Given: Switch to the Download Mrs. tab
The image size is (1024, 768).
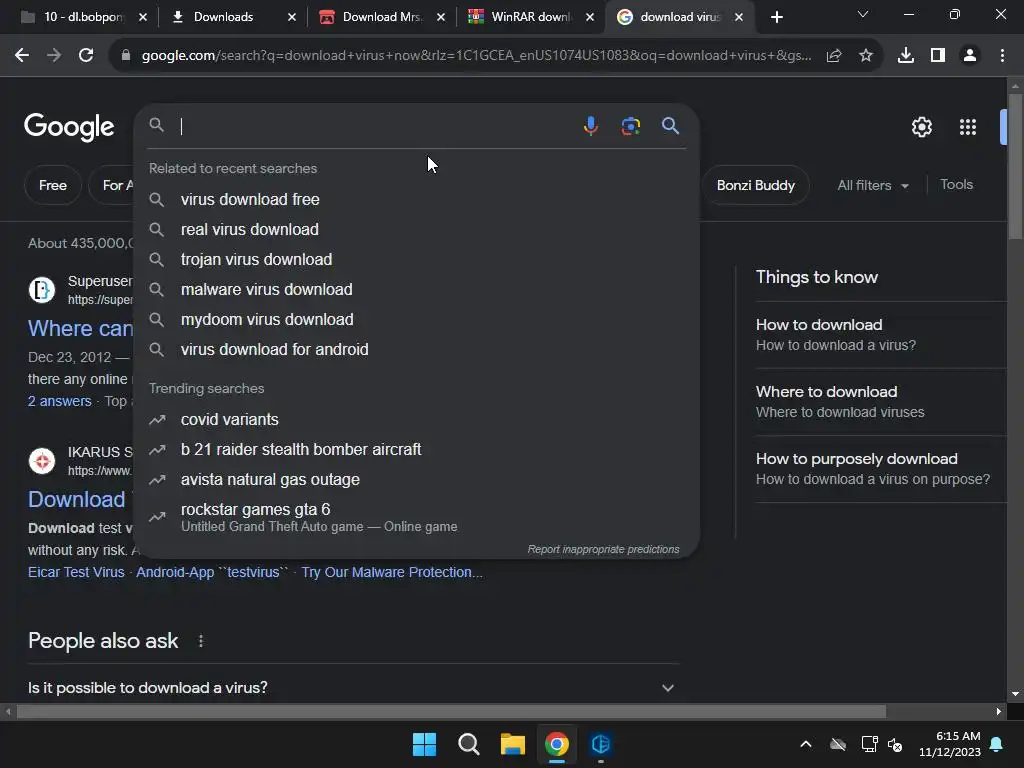Looking at the screenshot, I should click(x=372, y=17).
